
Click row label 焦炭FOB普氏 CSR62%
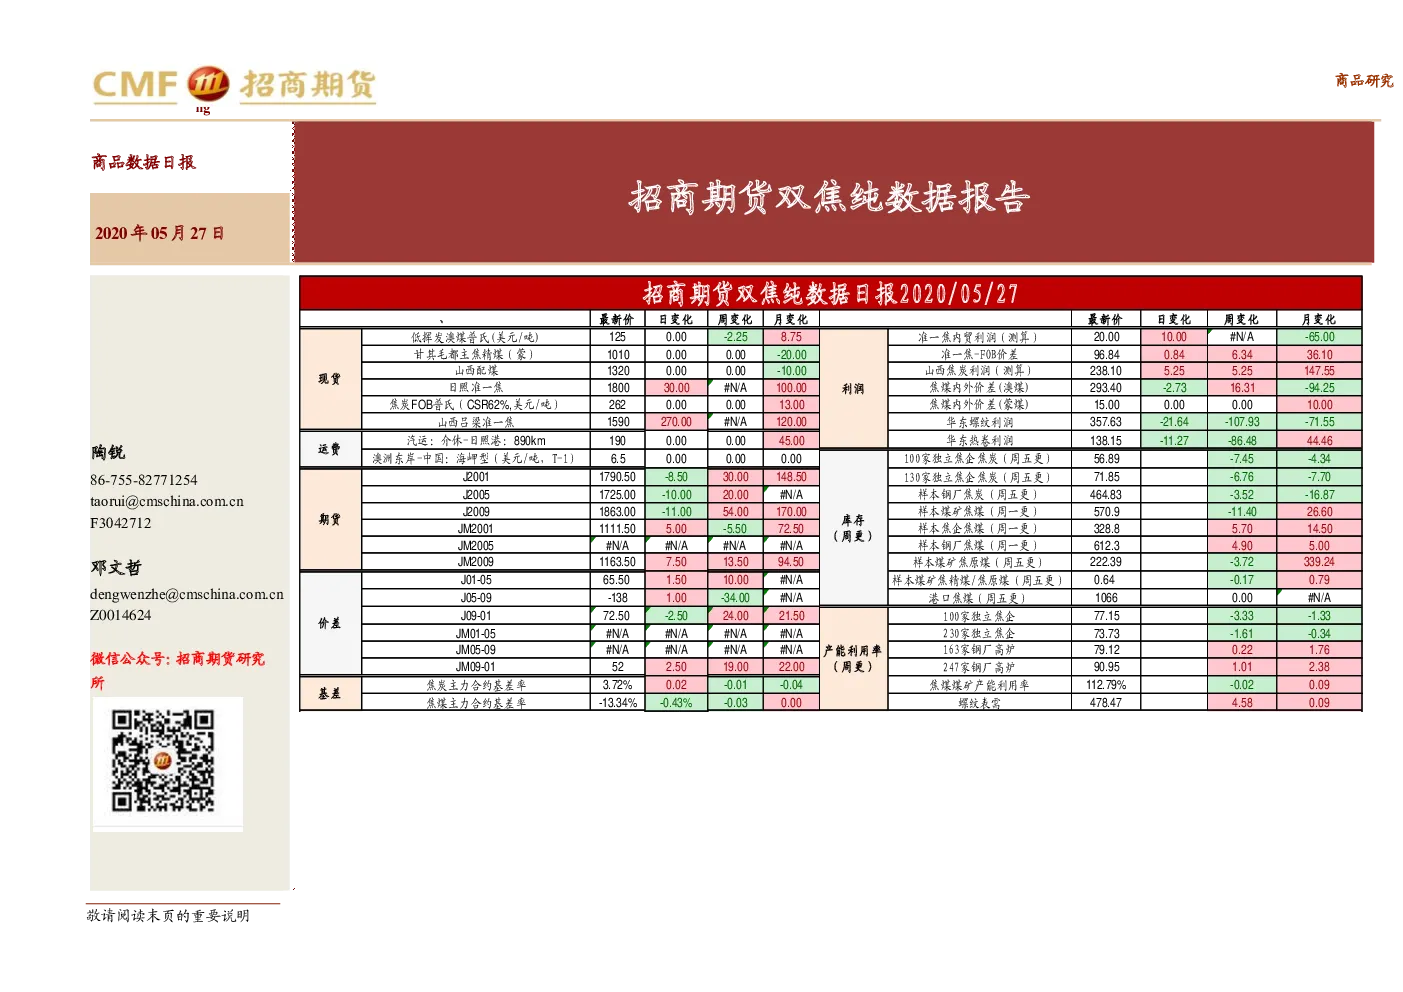tap(475, 405)
